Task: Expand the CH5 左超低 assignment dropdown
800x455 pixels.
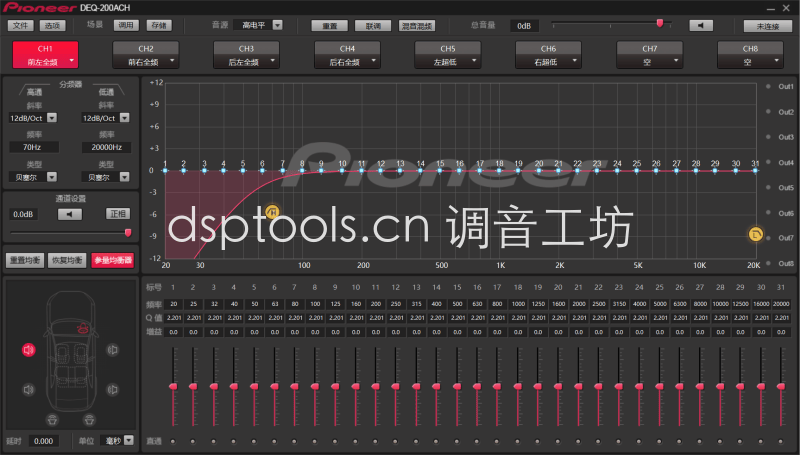Action: pyautogui.click(x=474, y=61)
